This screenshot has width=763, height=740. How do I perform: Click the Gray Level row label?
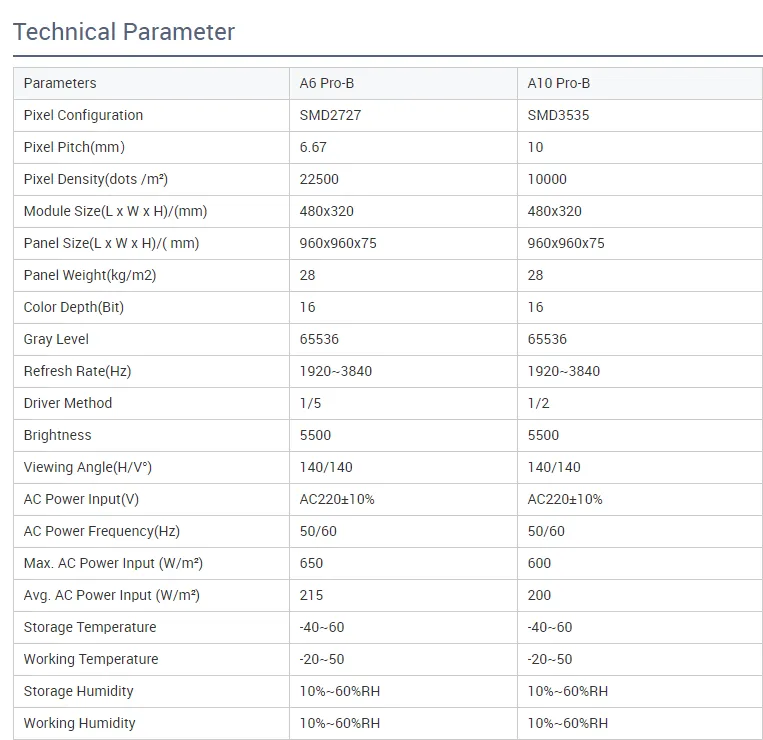pyautogui.click(x=56, y=339)
